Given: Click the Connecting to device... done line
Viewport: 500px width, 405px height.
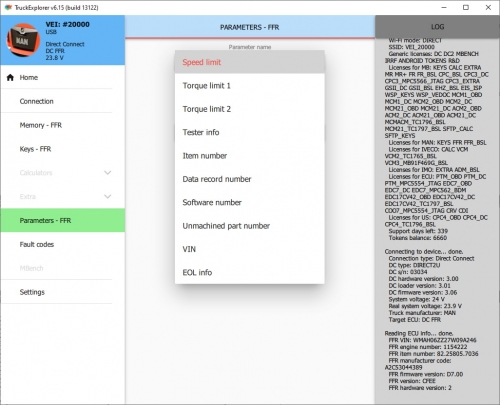Looking at the screenshot, I should 424,252.
